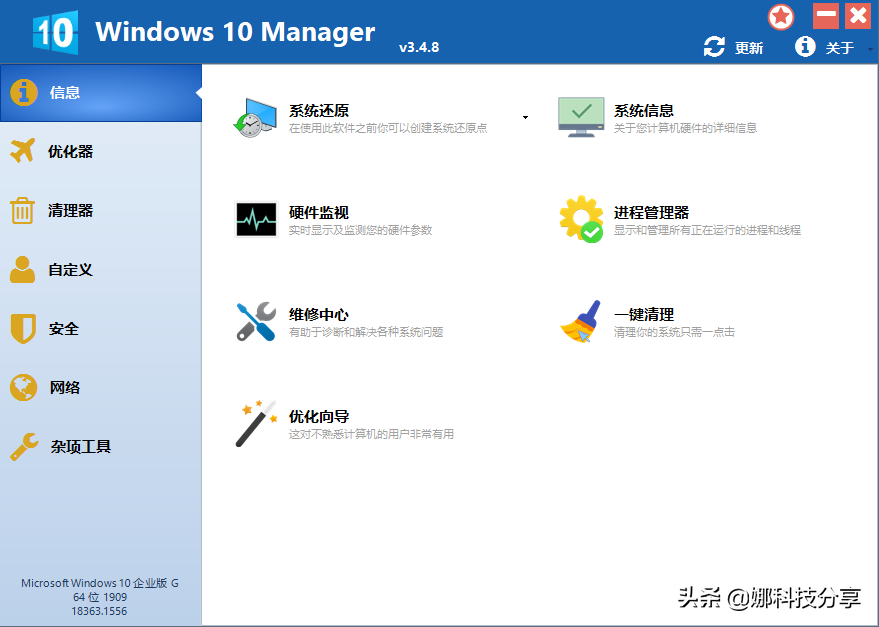The width and height of the screenshot is (879, 627).
Task: Click description text 有助于诊断和解决各种系统问题
Action: [x=366, y=333]
